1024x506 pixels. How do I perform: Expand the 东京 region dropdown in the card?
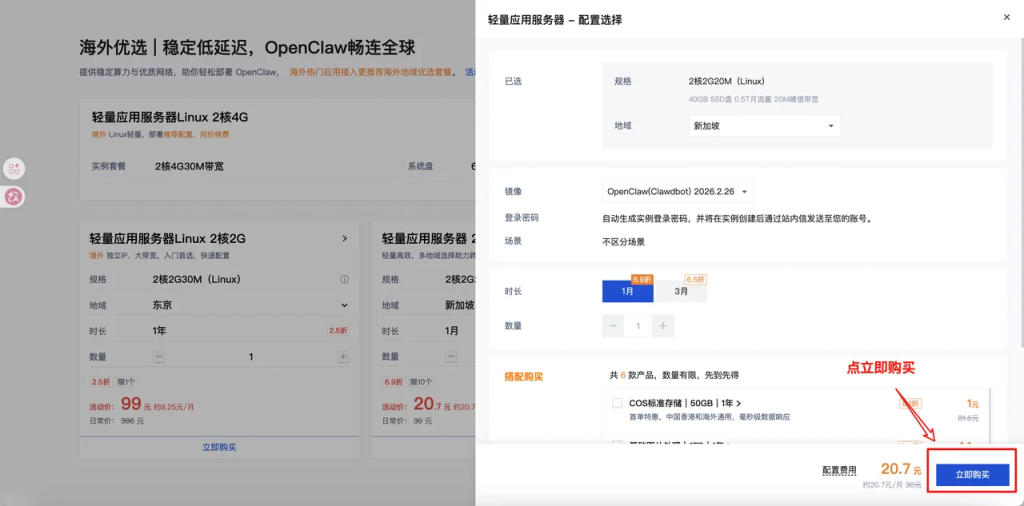coord(344,305)
